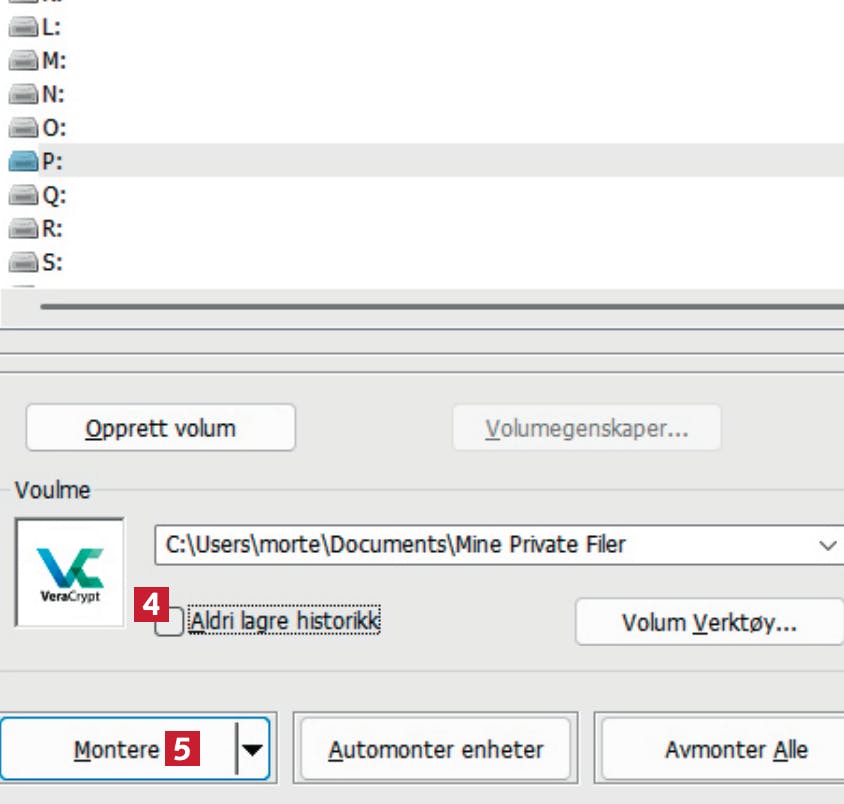
Task: Open Volum Verktøy options
Action: (x=709, y=622)
